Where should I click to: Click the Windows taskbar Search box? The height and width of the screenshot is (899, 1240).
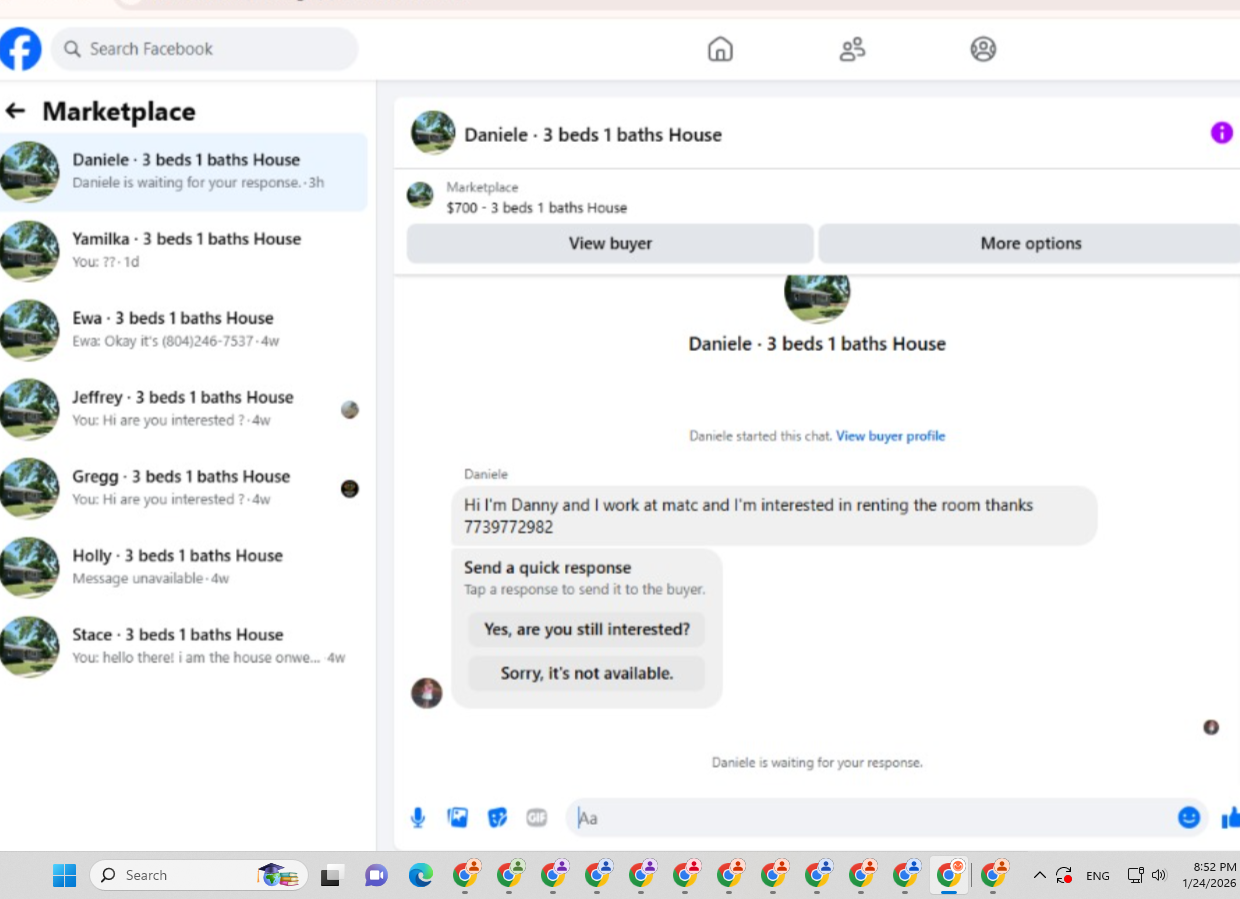pyautogui.click(x=199, y=875)
